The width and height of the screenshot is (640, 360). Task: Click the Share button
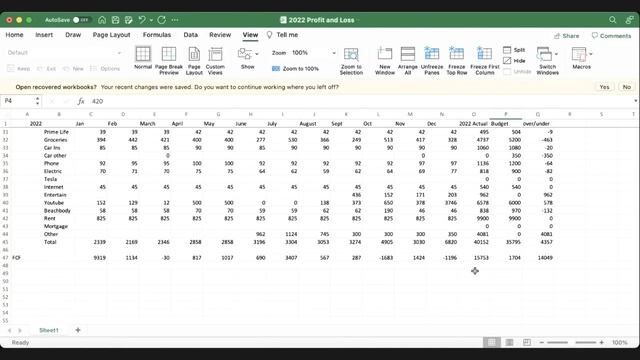coord(567,36)
